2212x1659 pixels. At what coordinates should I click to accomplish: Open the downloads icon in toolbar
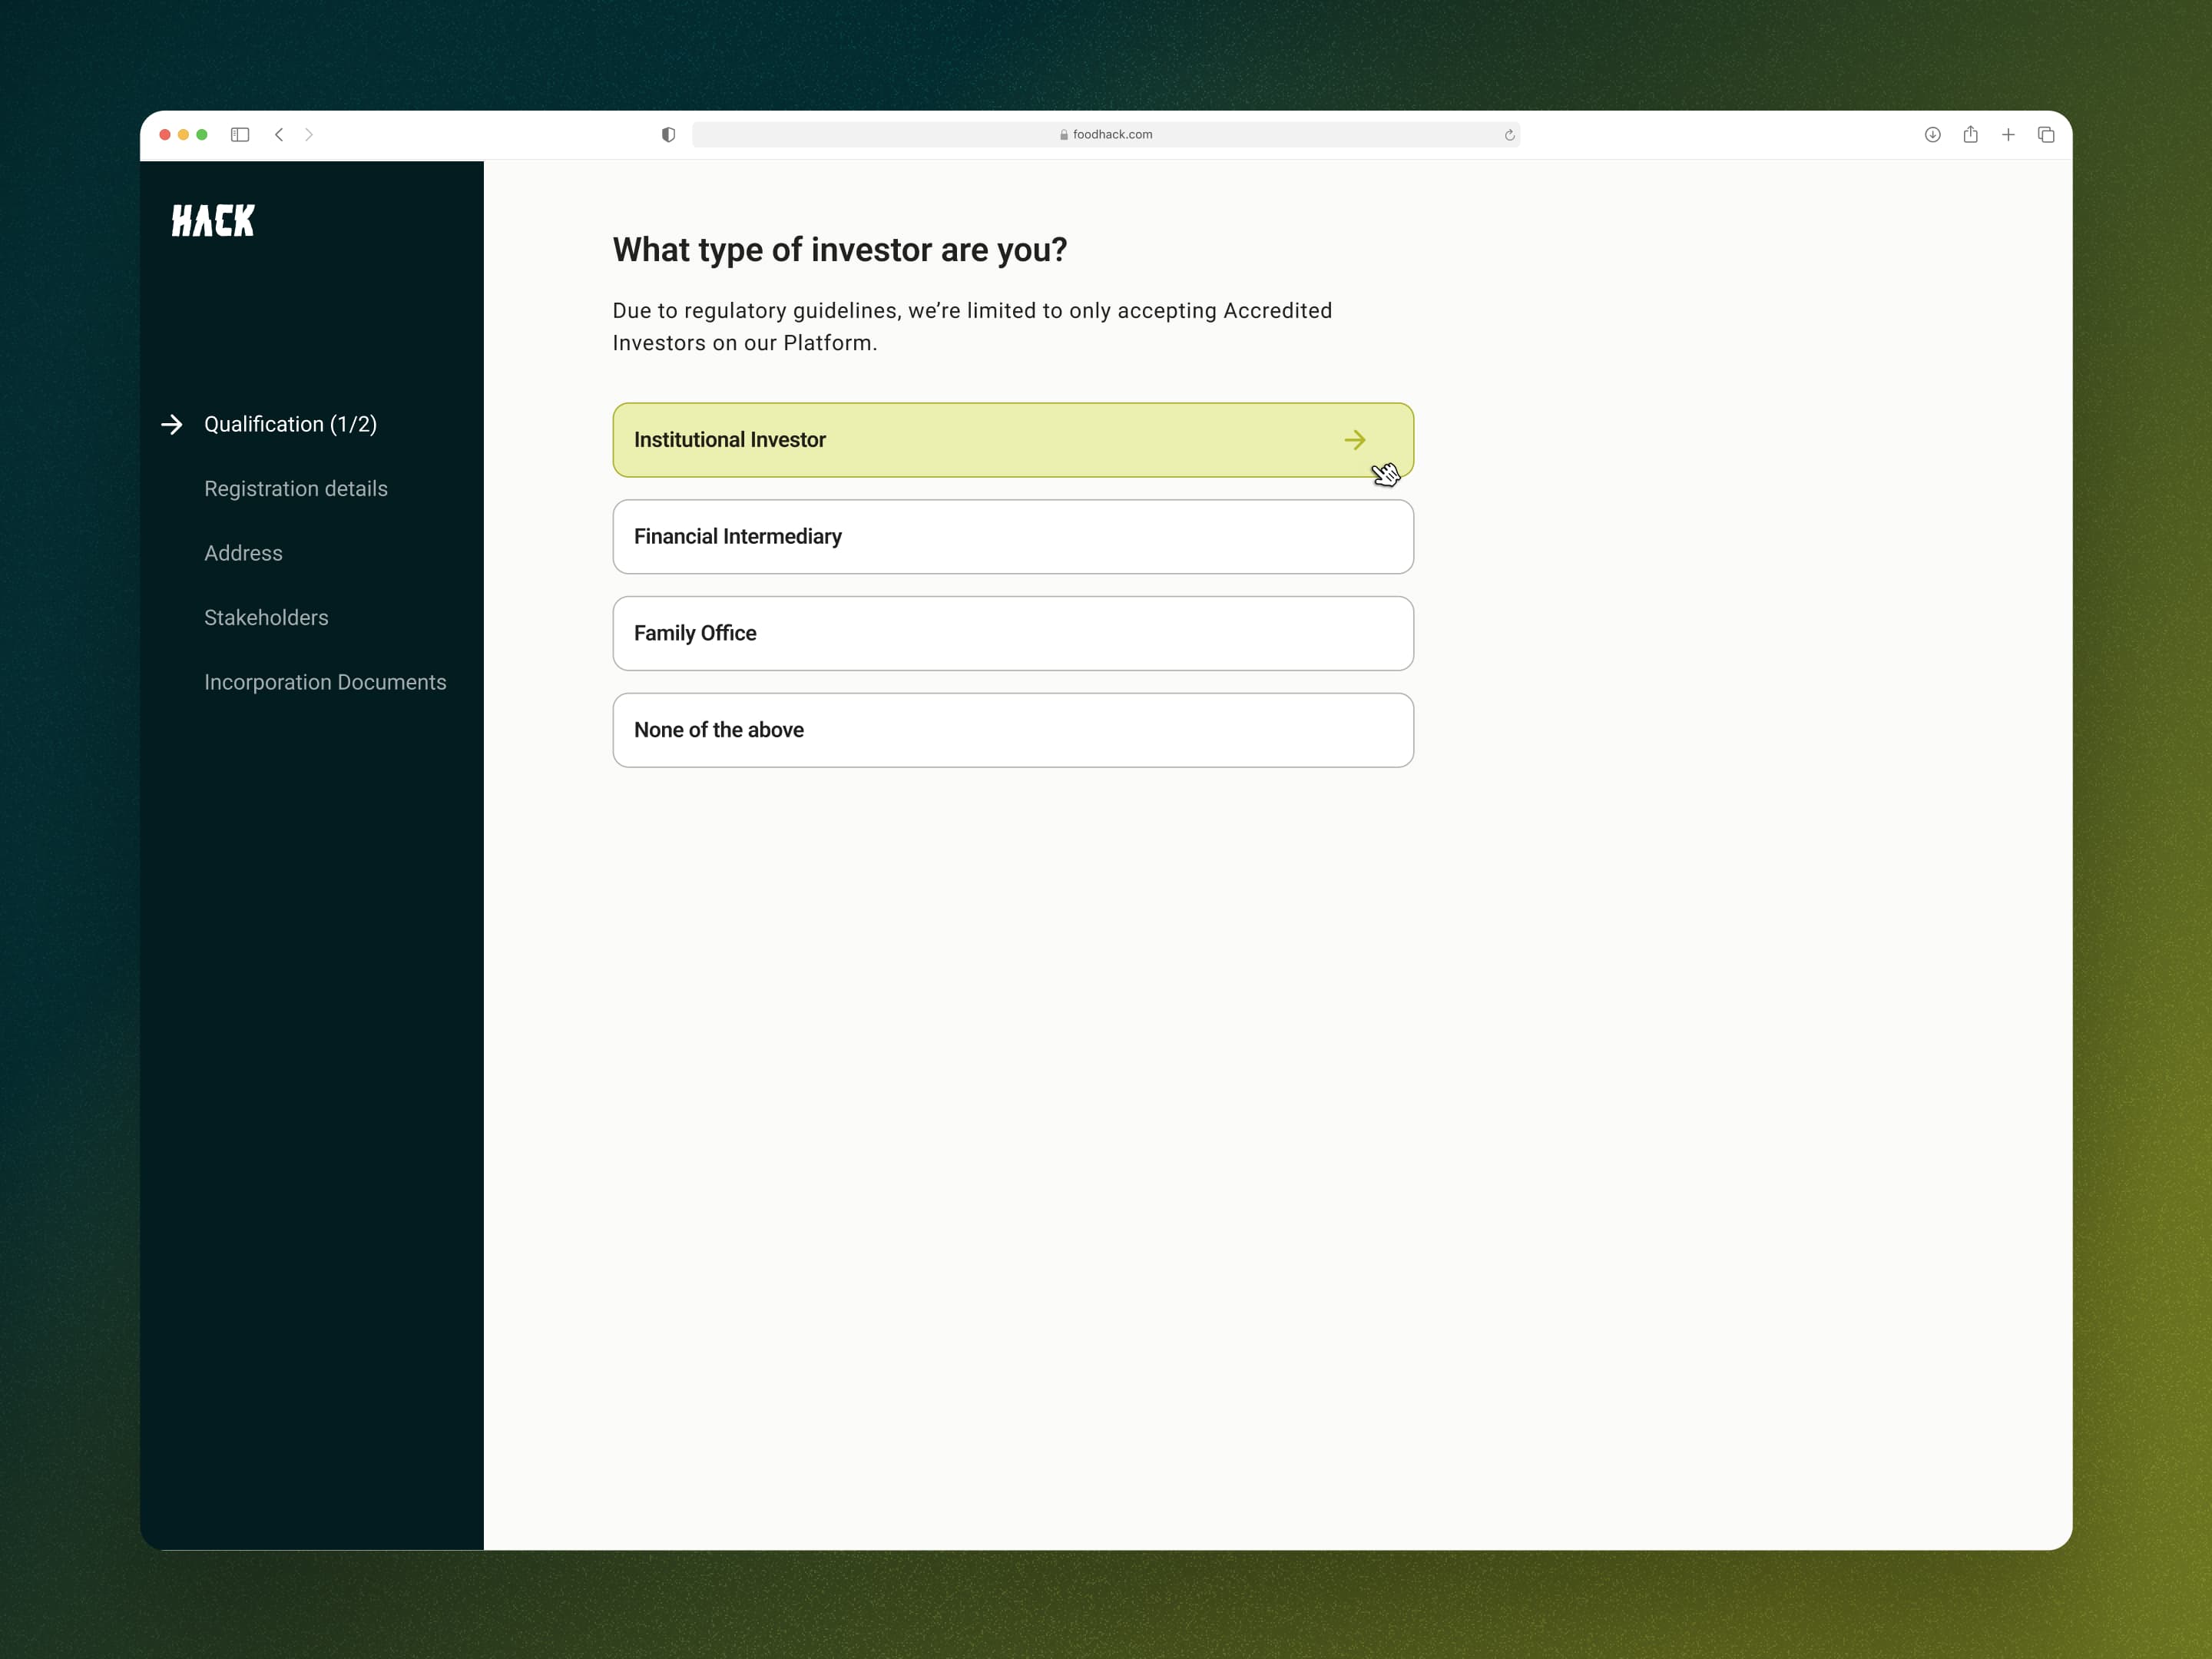coord(1932,134)
